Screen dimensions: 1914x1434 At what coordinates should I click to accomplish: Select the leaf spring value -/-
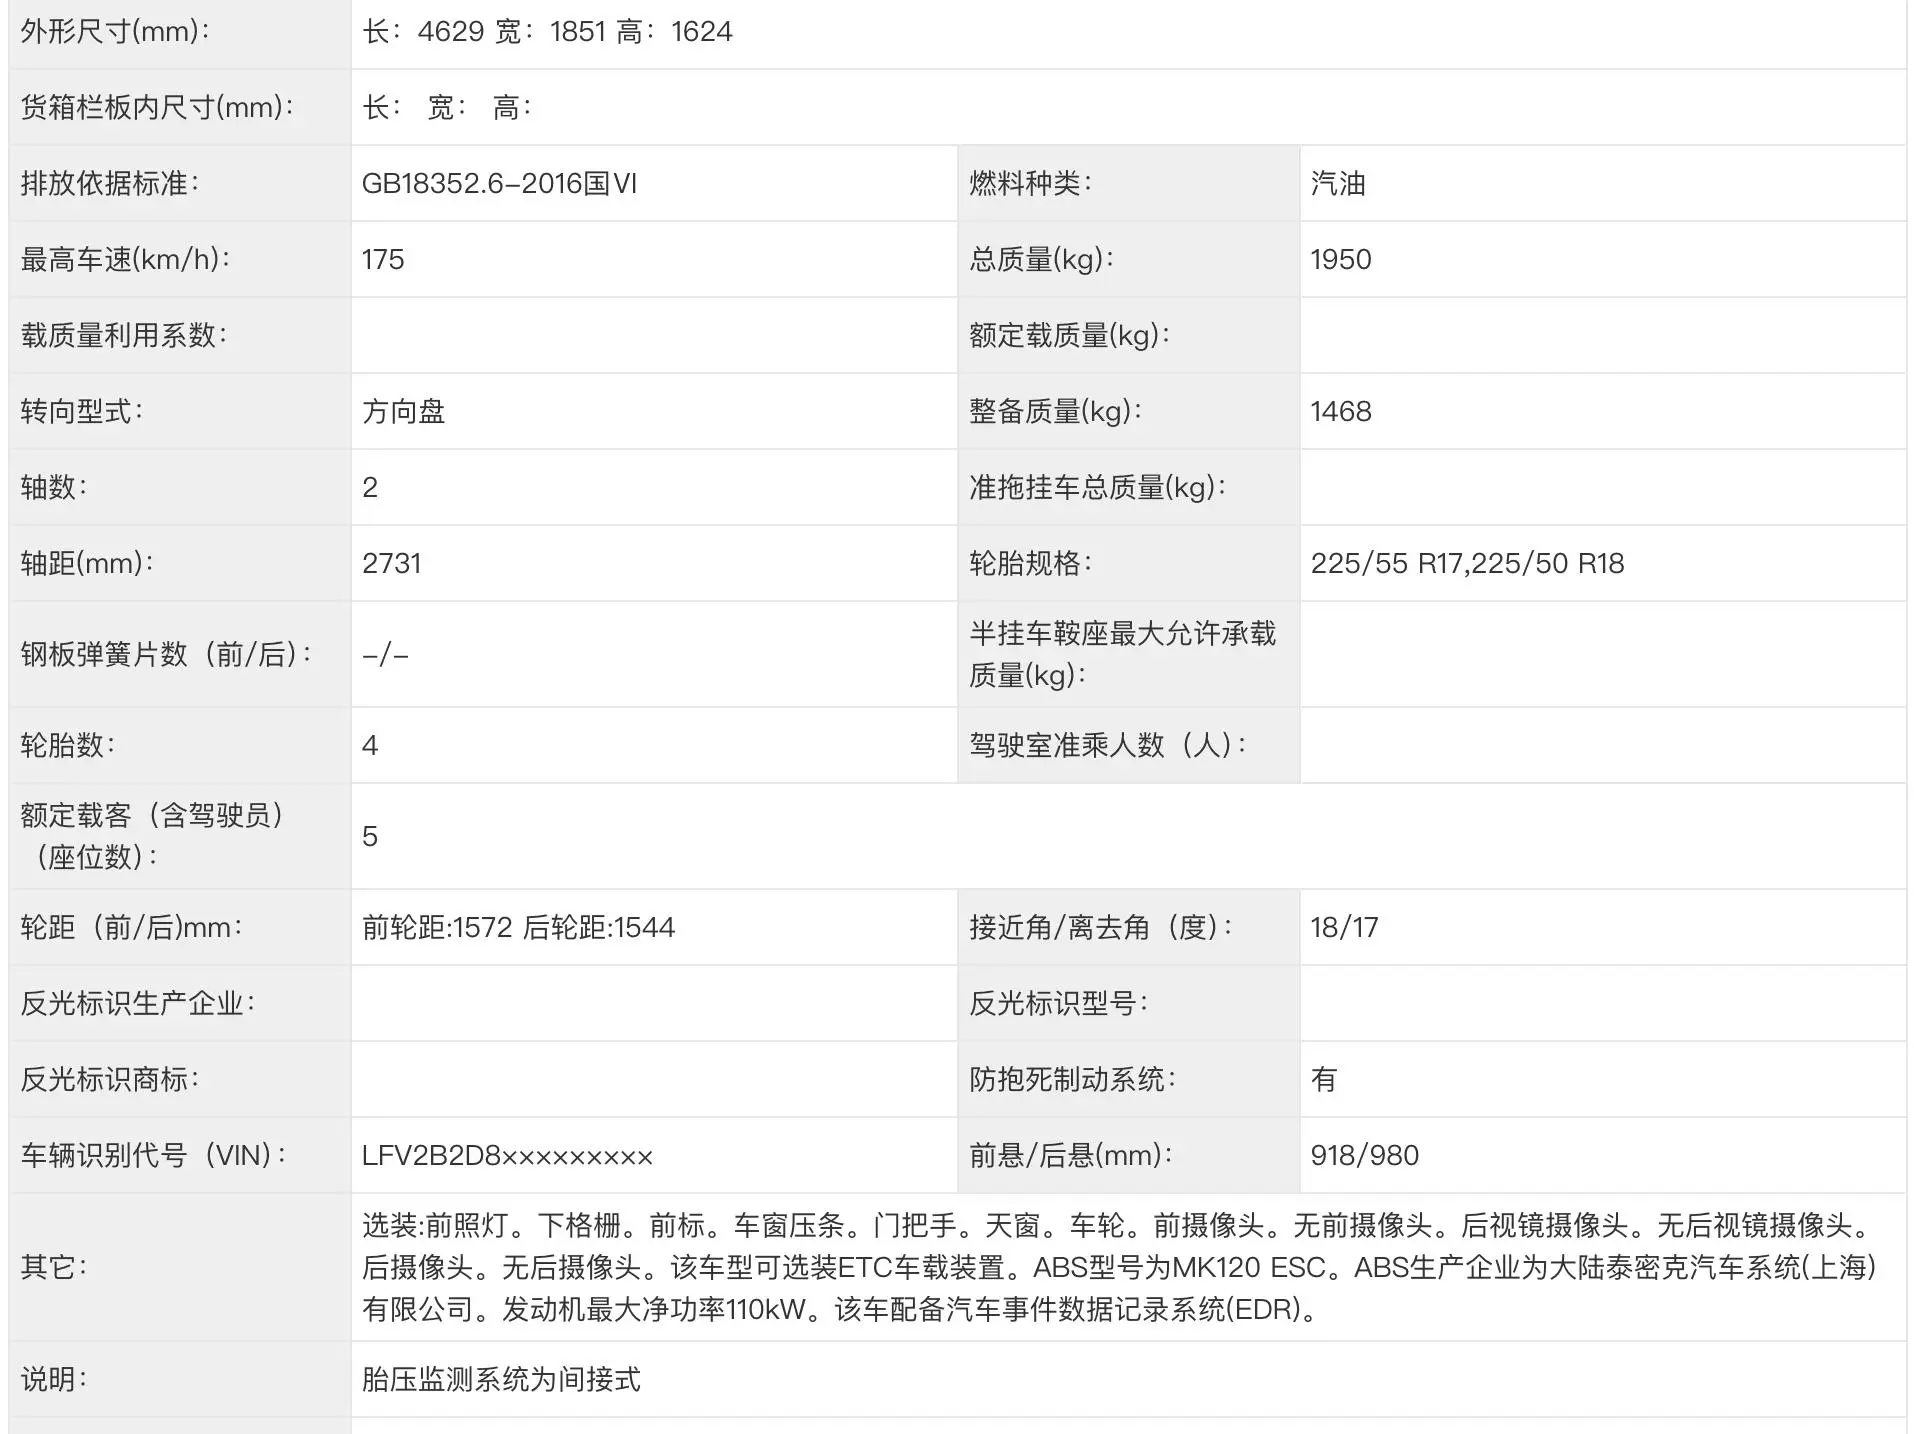[x=385, y=655]
